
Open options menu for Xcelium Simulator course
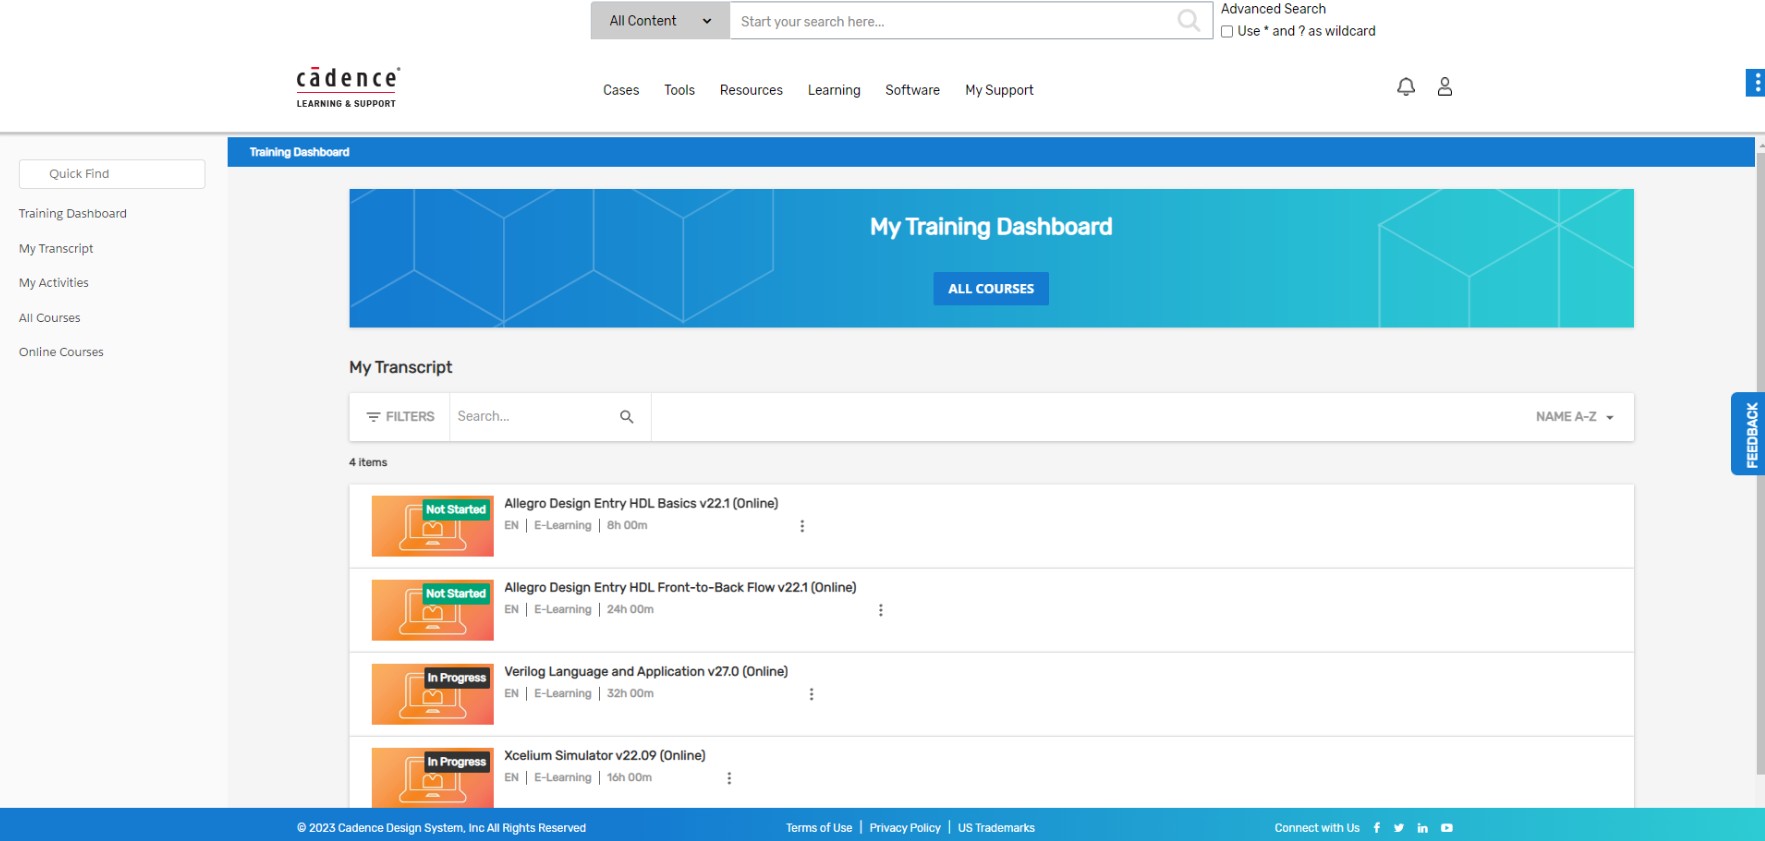729,778
